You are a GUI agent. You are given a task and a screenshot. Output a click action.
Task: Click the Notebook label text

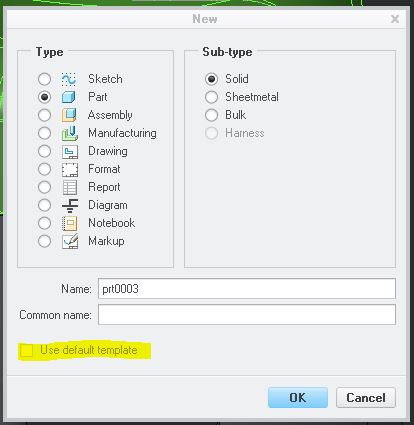click(x=112, y=223)
